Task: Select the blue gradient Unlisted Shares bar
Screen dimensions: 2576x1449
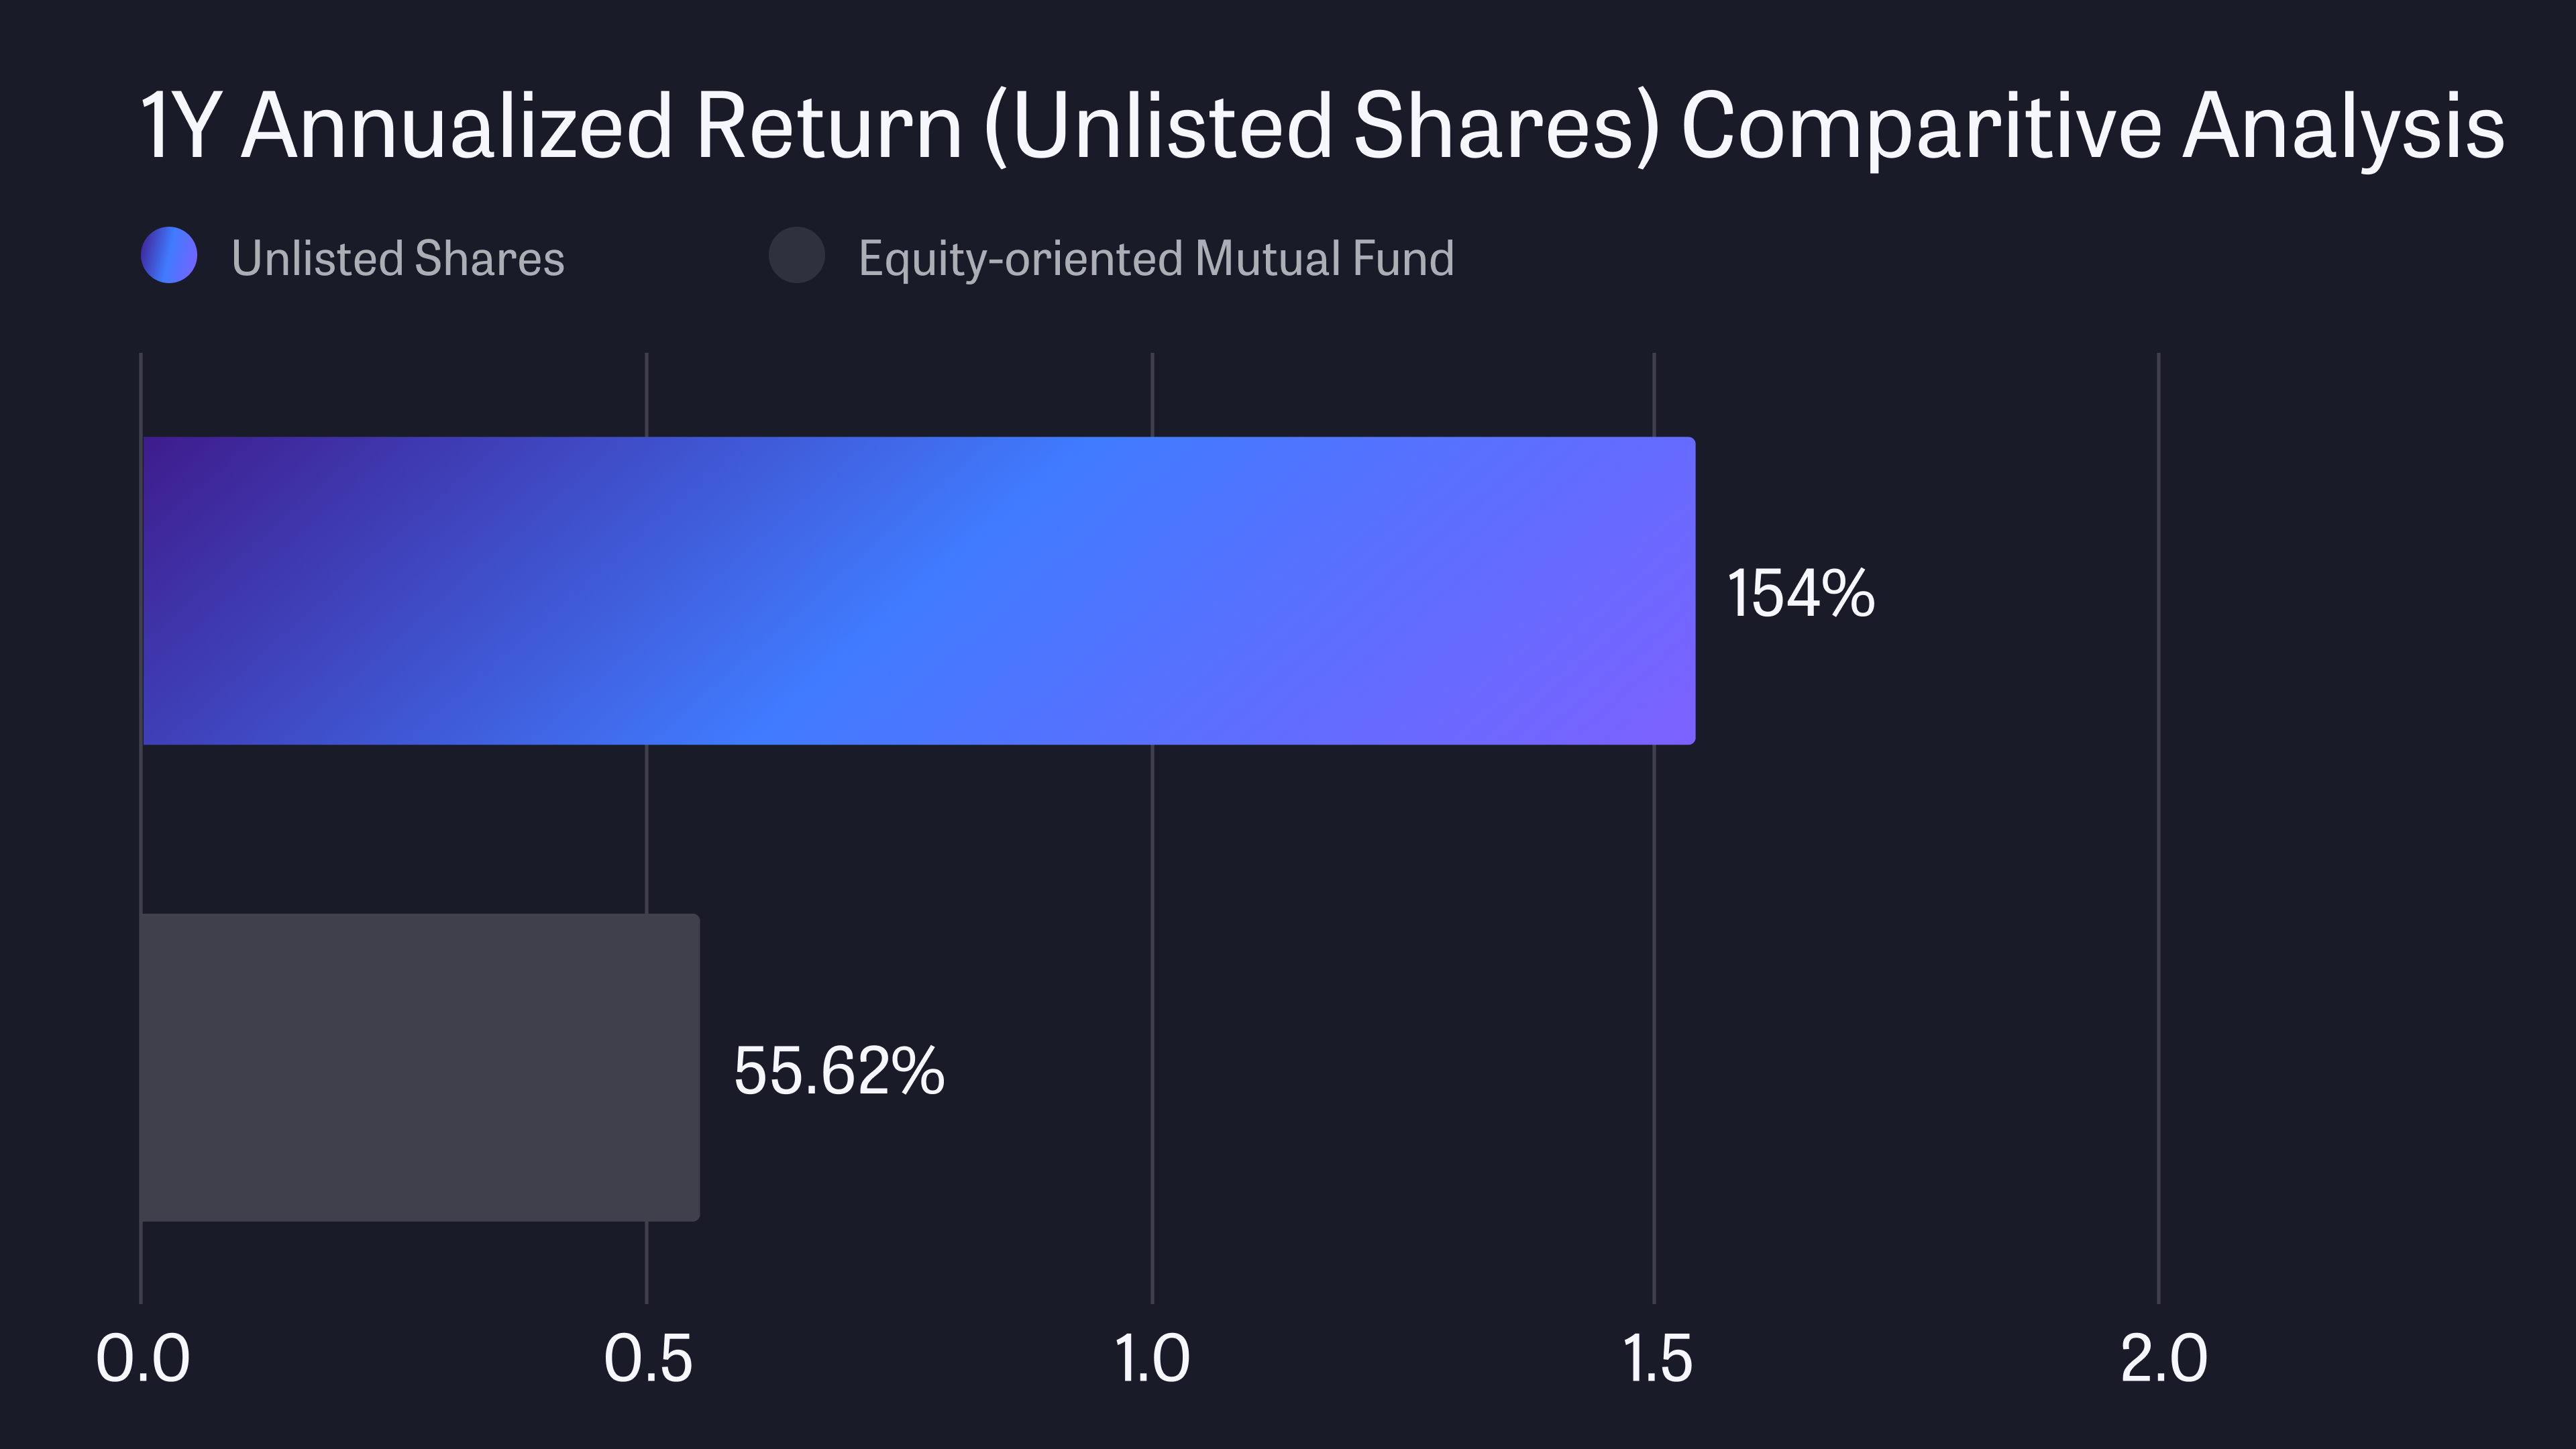Action: click(x=918, y=590)
